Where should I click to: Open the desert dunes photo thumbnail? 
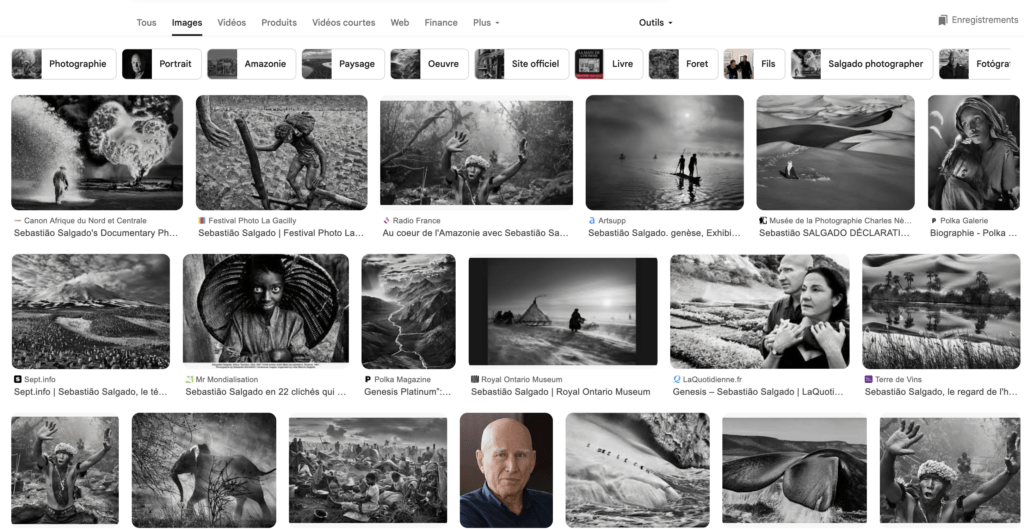(x=835, y=152)
